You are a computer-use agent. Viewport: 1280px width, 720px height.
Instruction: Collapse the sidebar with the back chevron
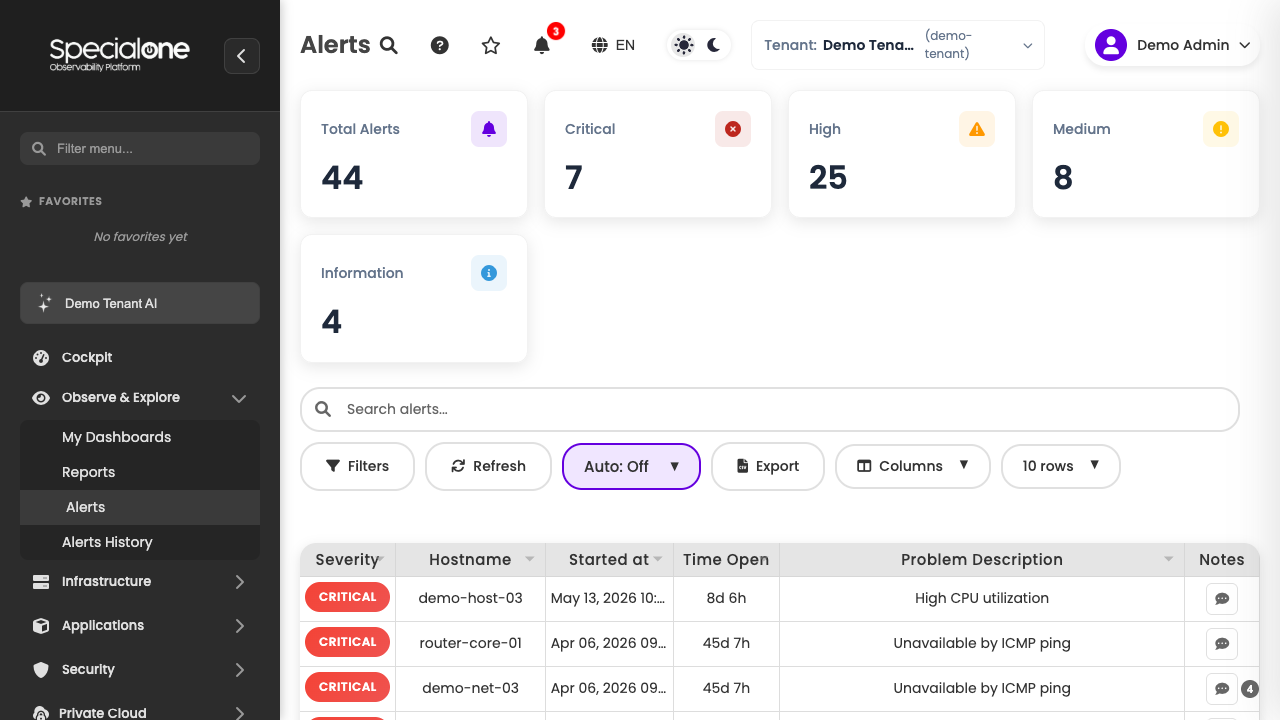tap(242, 56)
